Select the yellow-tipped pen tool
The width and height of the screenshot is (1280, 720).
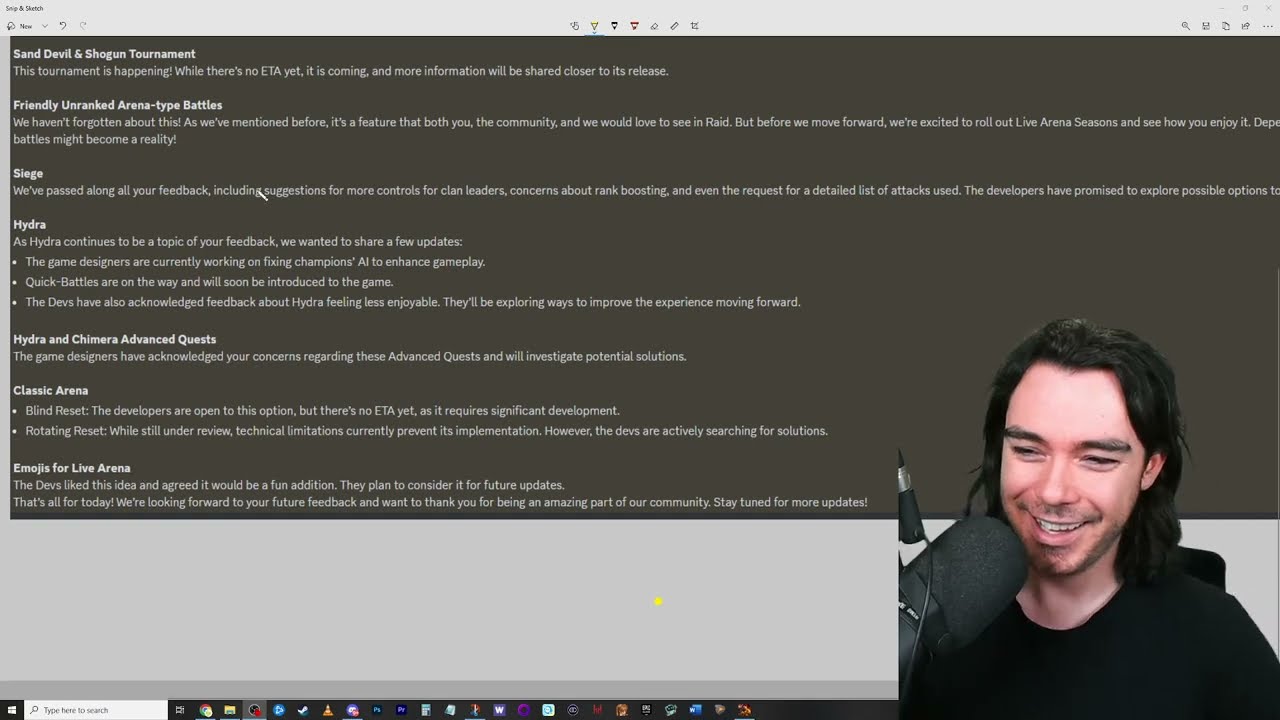594,26
